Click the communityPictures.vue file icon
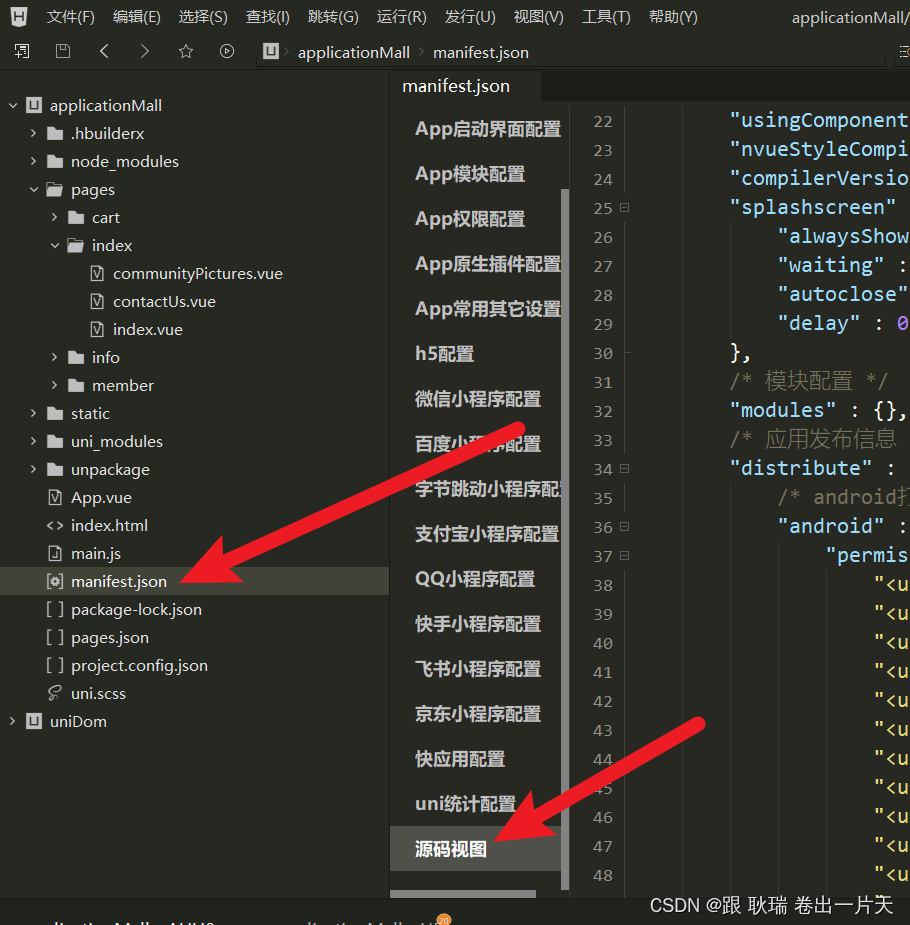Viewport: 910px width, 925px height. [97, 273]
